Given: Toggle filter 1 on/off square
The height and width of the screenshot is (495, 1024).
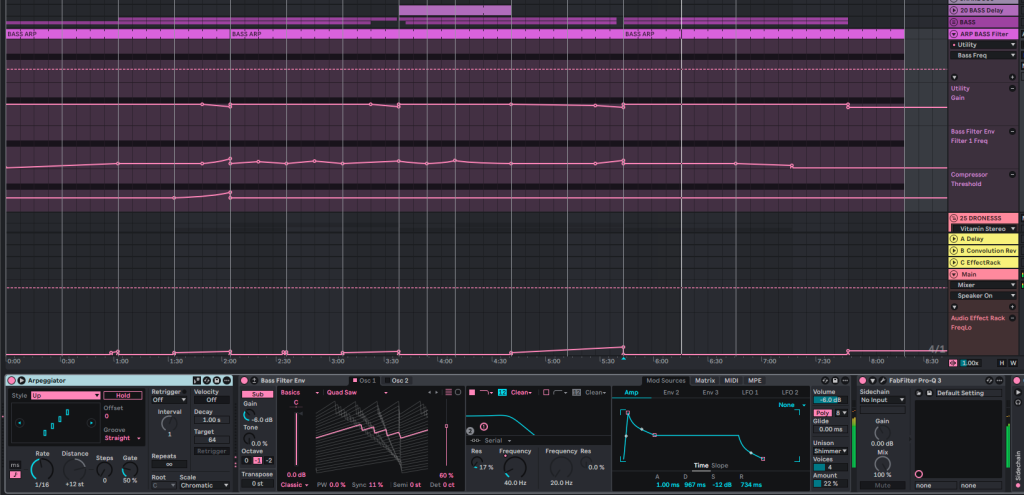Looking at the screenshot, I should 472,392.
